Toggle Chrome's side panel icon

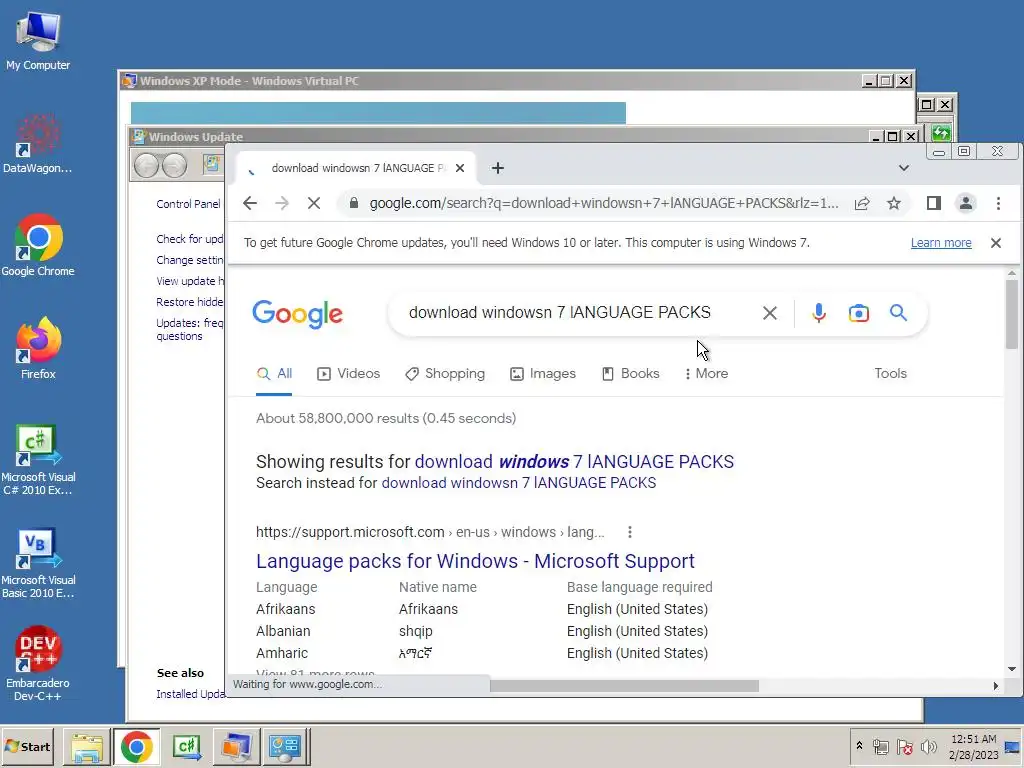click(934, 203)
